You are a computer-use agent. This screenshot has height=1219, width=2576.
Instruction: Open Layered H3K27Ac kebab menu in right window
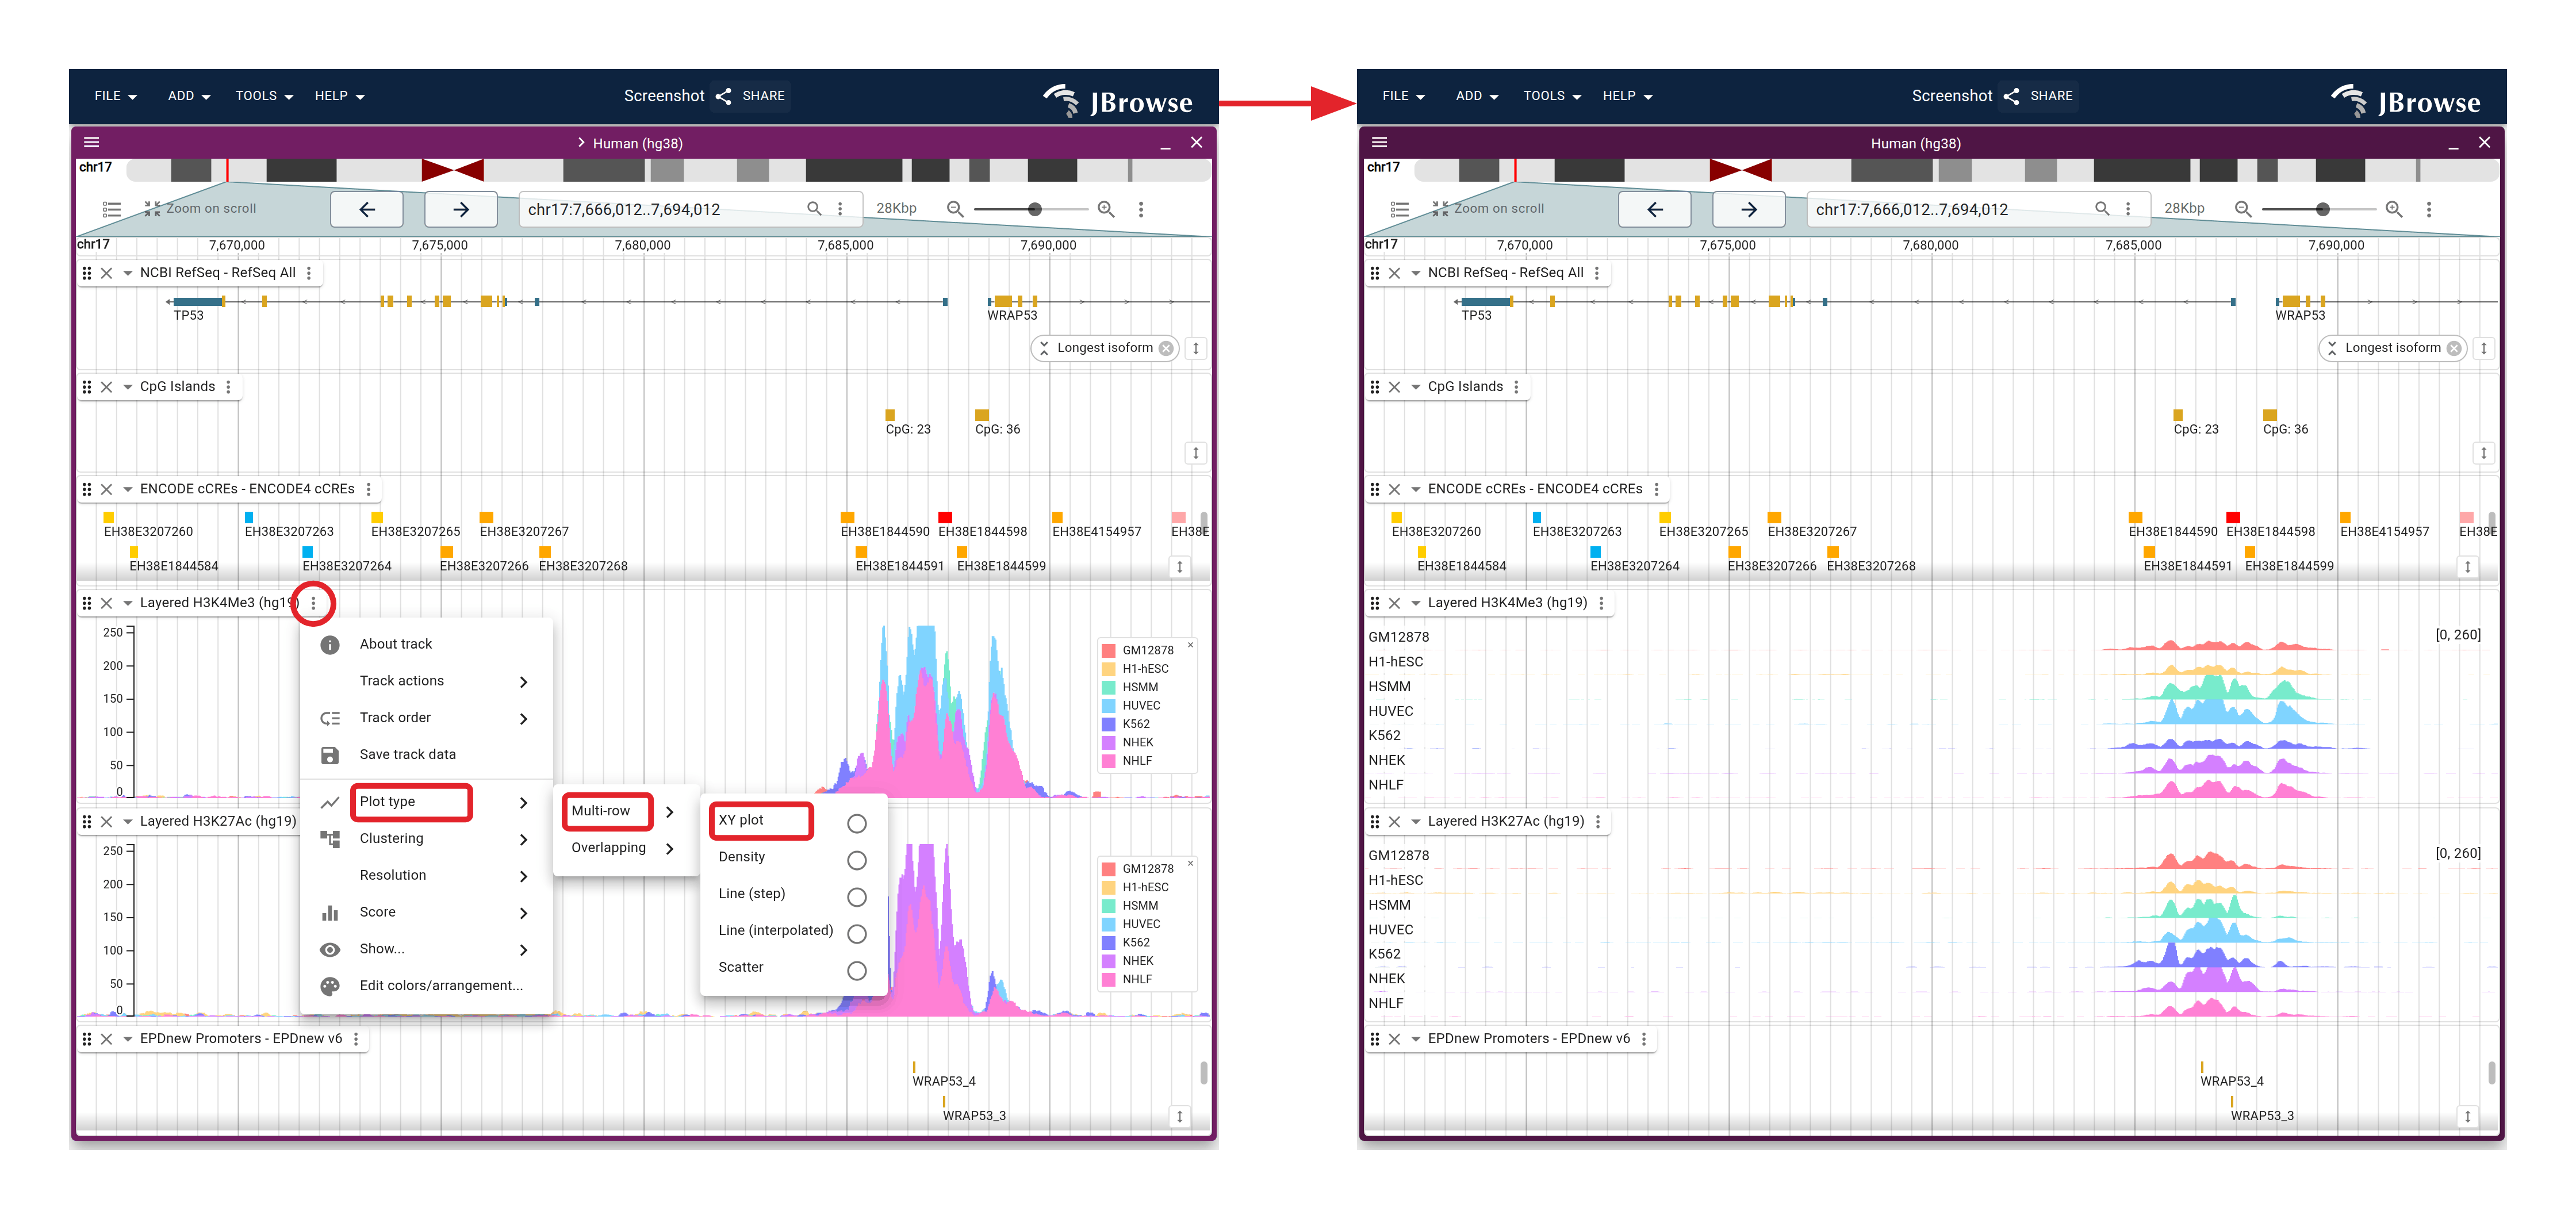1598,821
